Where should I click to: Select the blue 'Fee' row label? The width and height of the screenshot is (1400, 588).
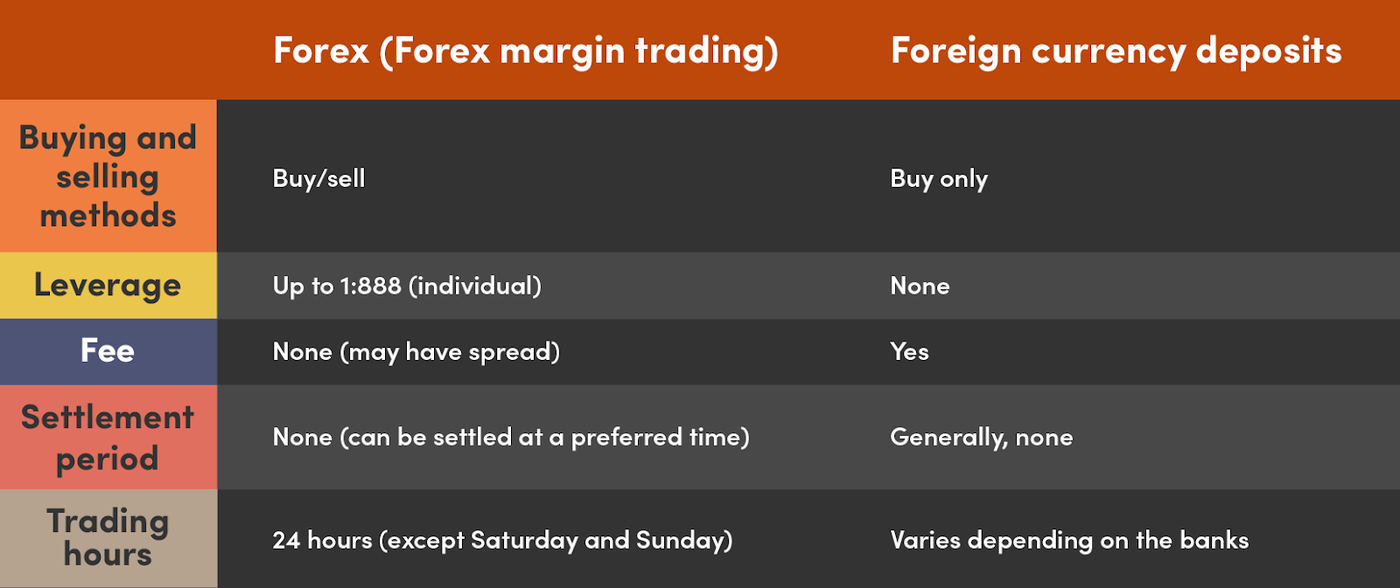[x=108, y=352]
